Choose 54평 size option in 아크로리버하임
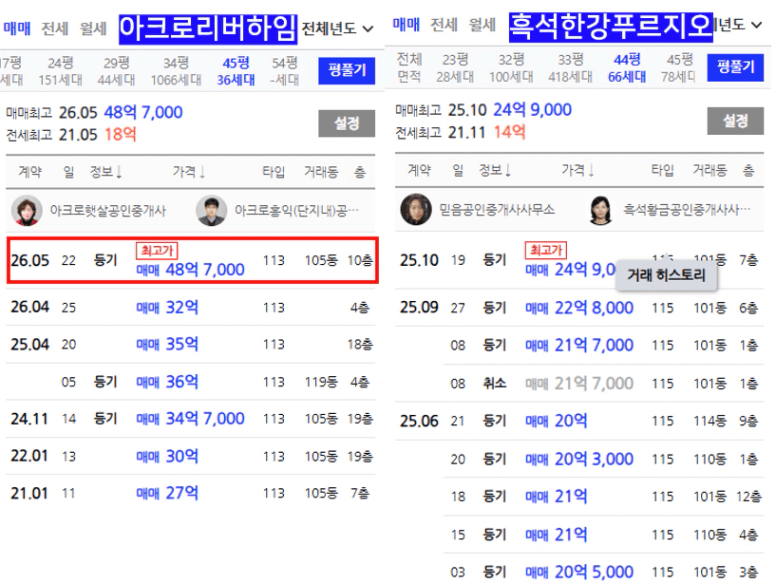776x583 pixels. tap(285, 71)
